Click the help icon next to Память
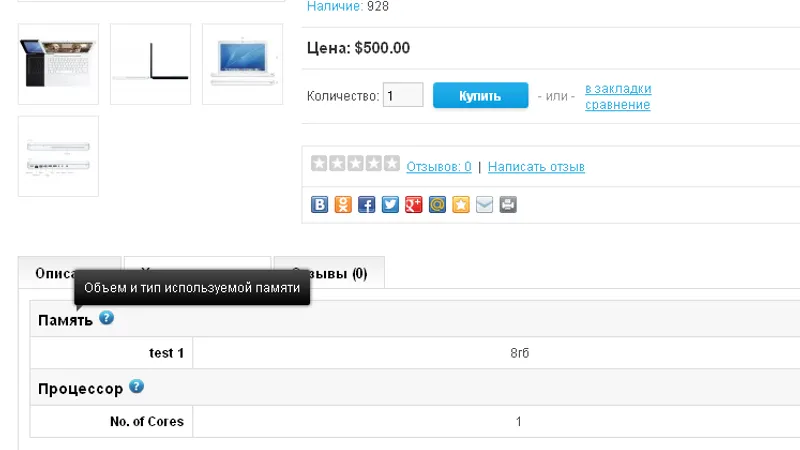 click(106, 318)
